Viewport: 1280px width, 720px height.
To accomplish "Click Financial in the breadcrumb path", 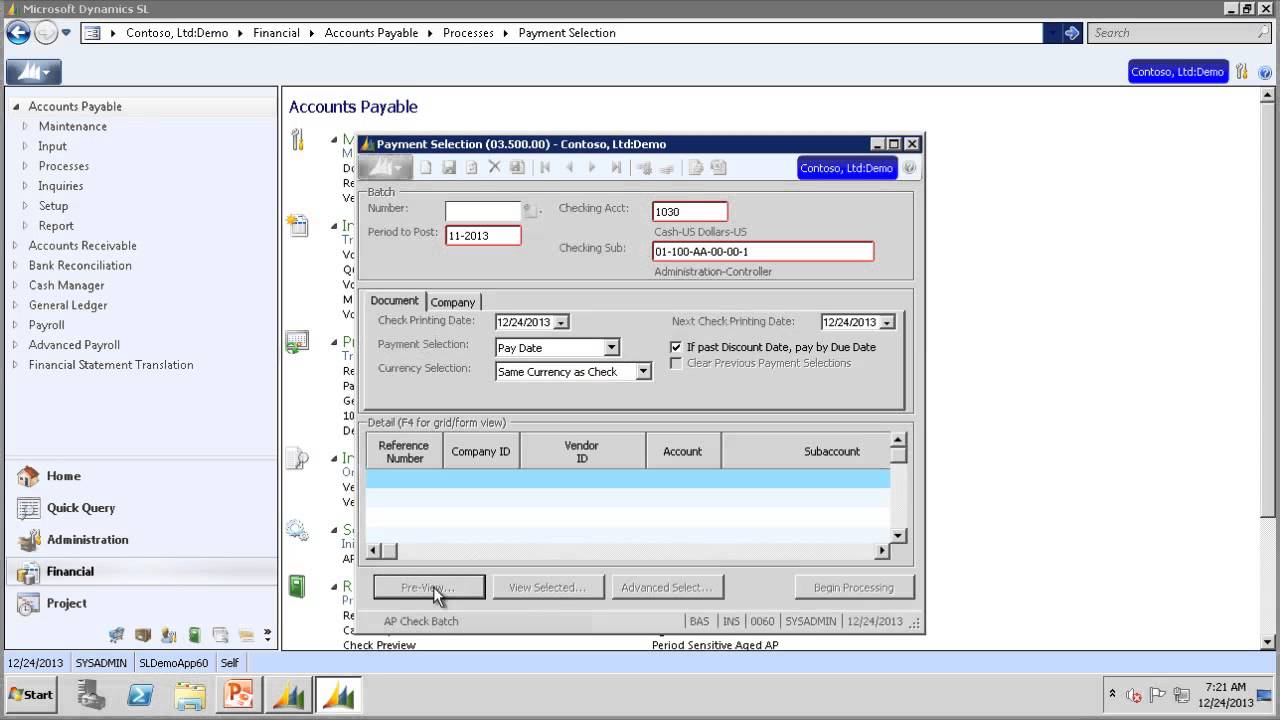I will [x=277, y=33].
